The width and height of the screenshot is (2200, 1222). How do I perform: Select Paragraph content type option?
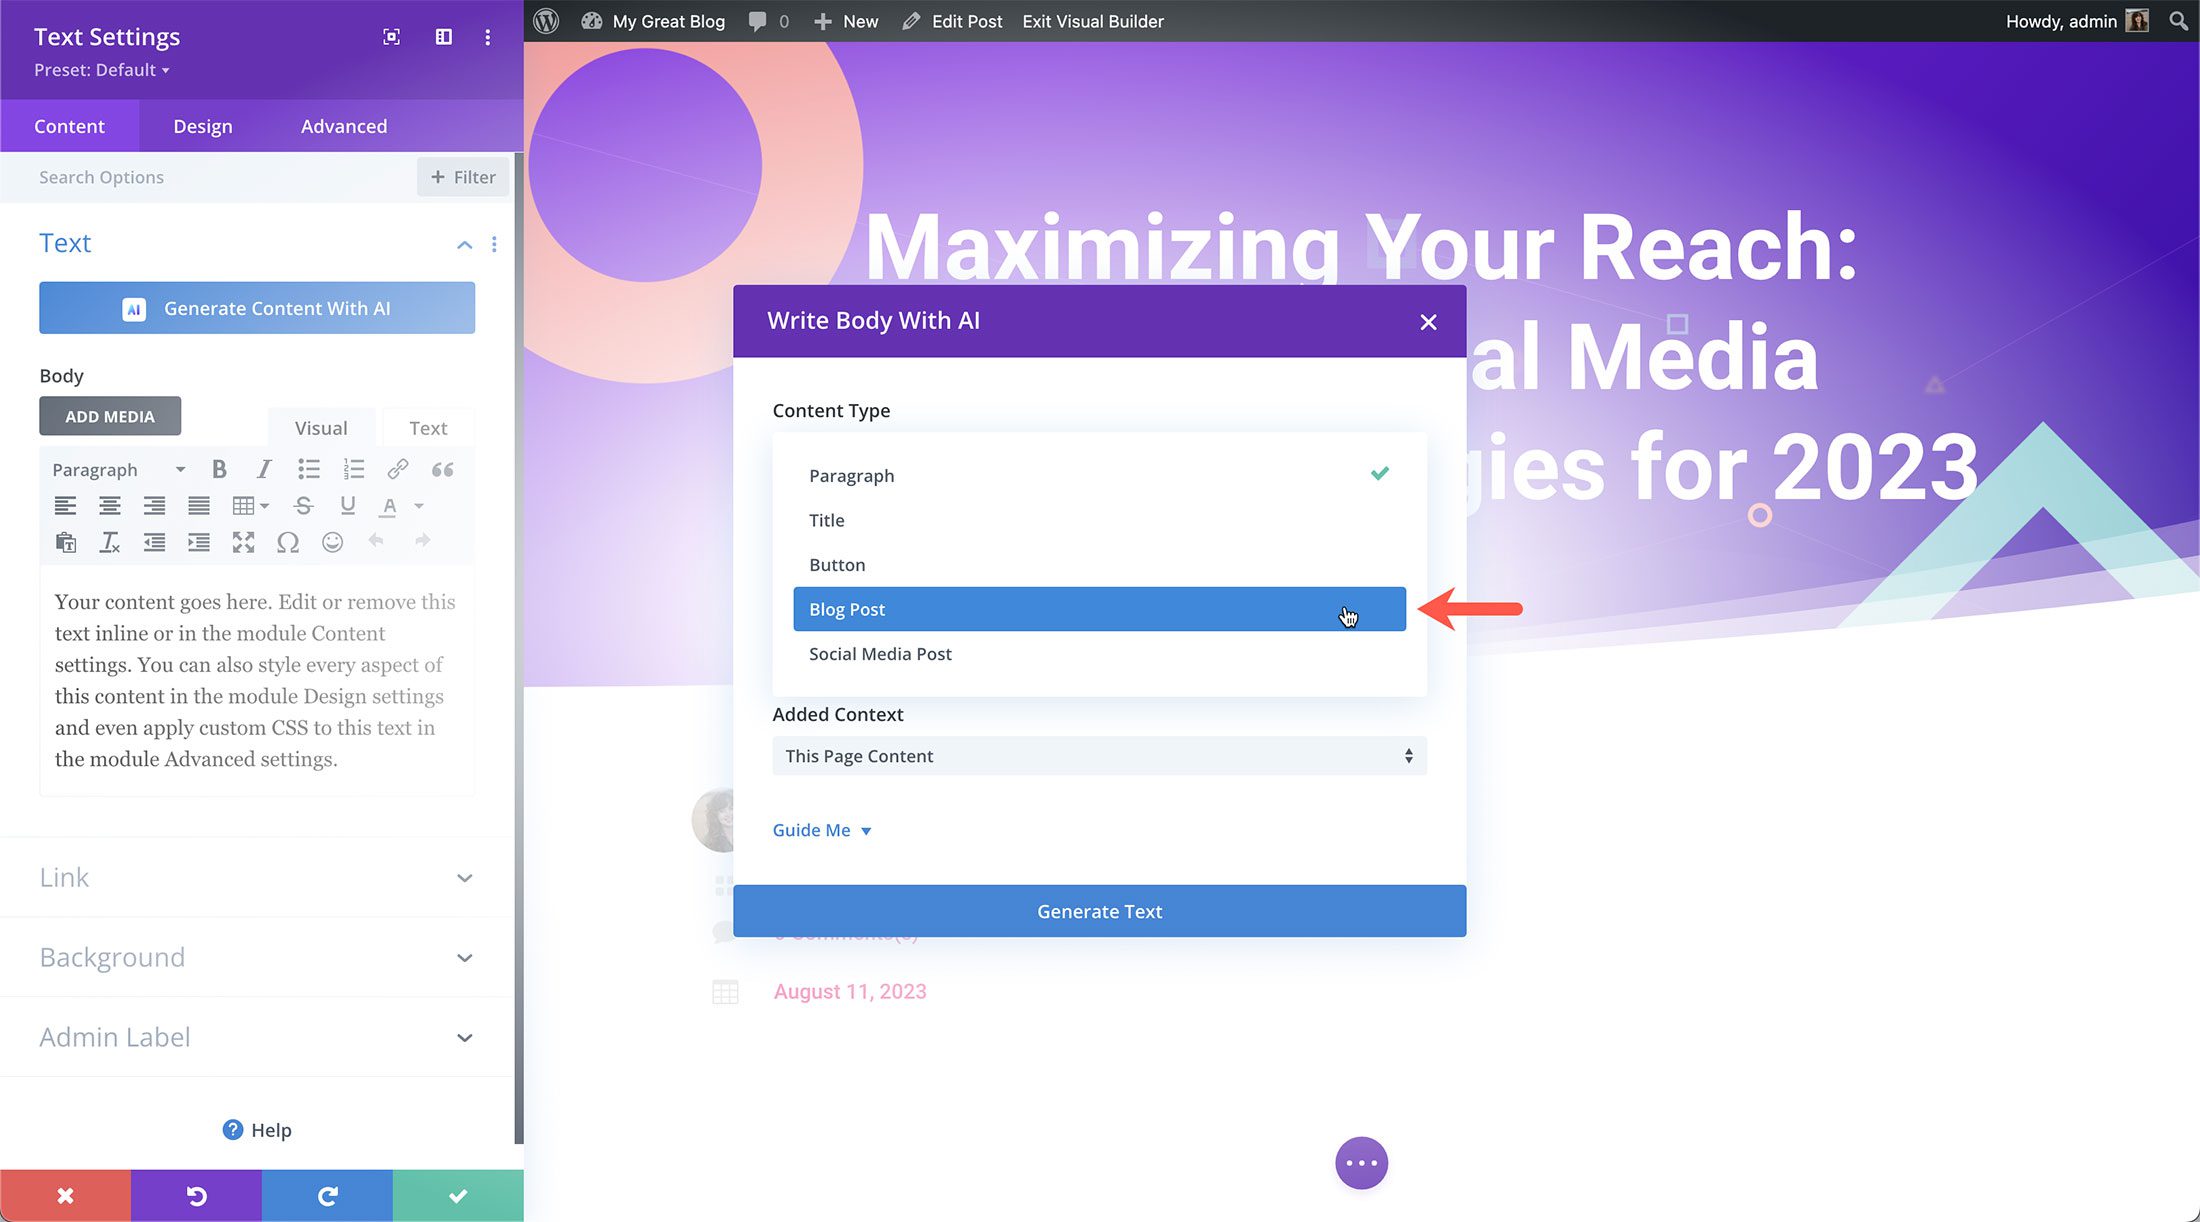coord(850,474)
